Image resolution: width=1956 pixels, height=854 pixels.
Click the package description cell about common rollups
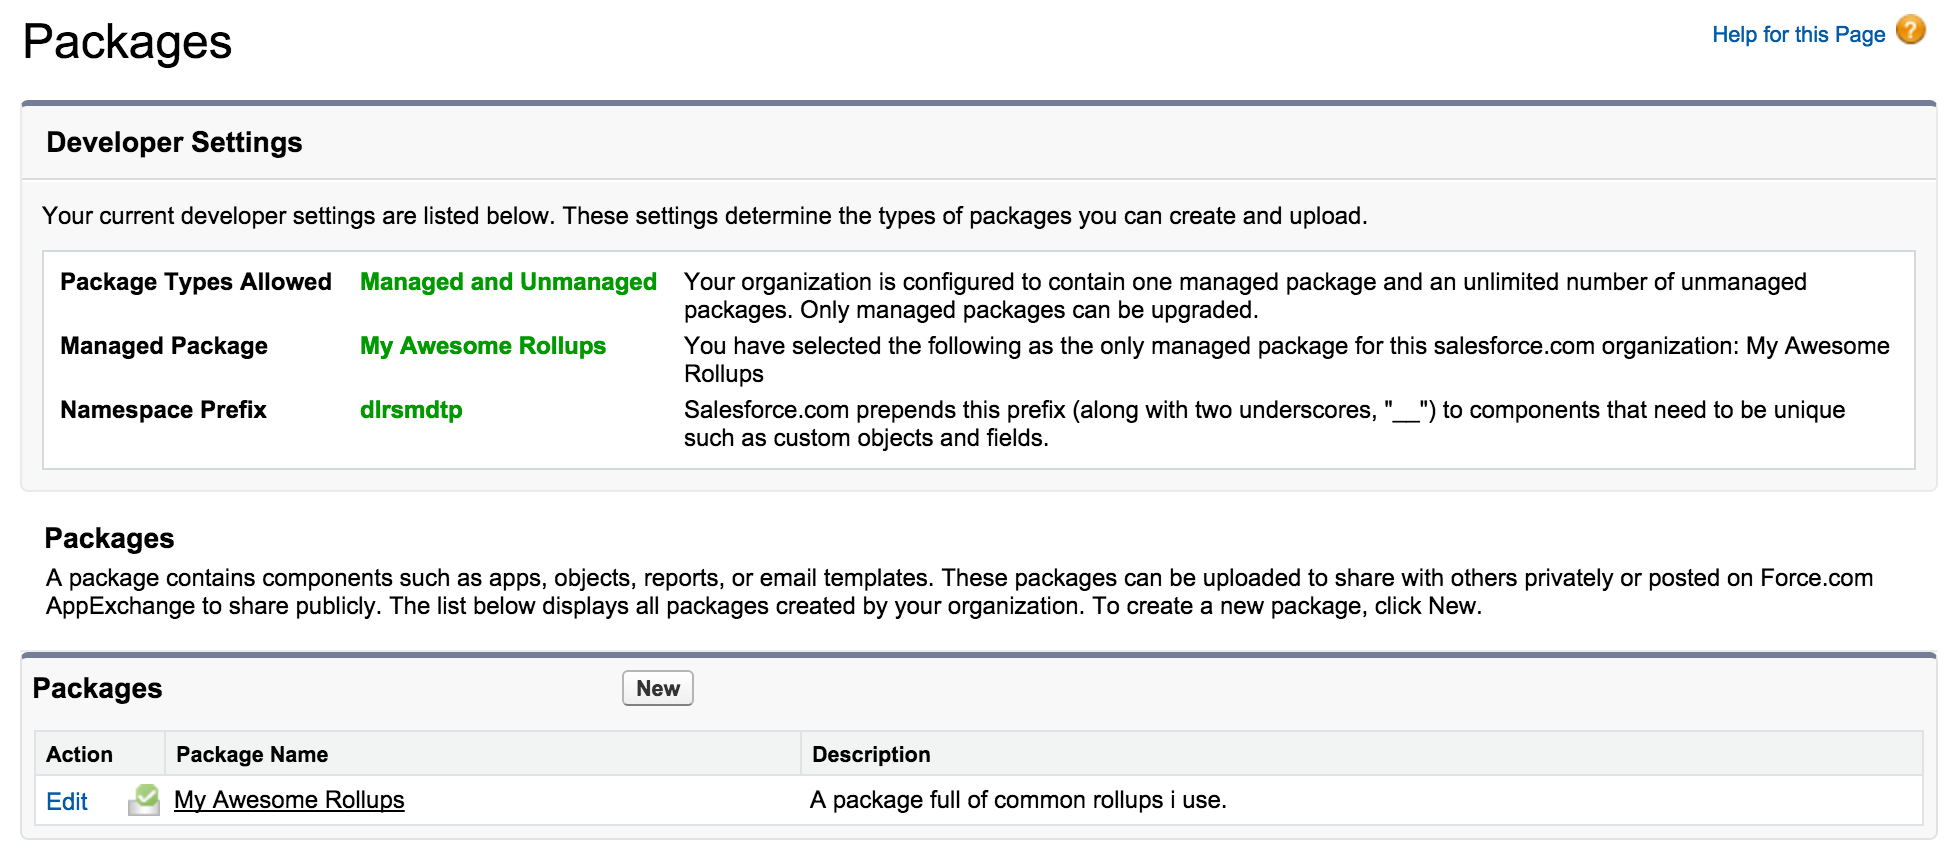(1018, 800)
